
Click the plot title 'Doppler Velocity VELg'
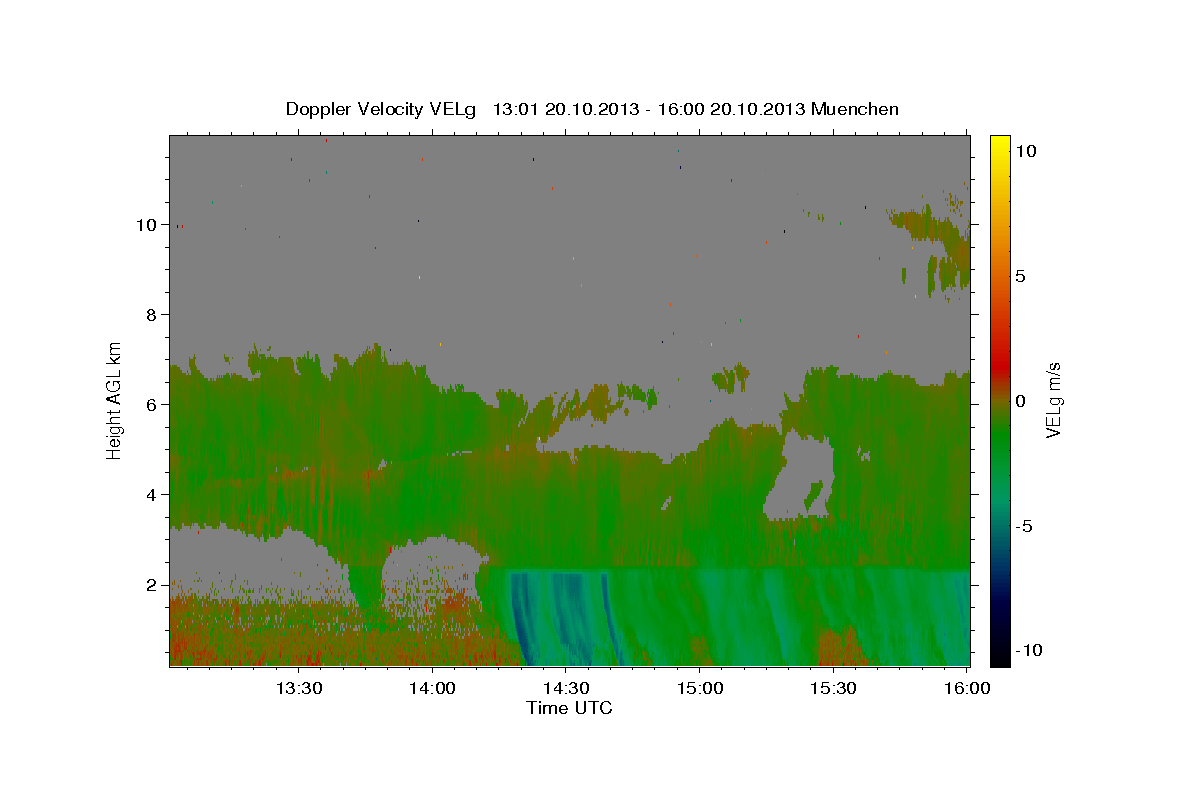click(382, 109)
